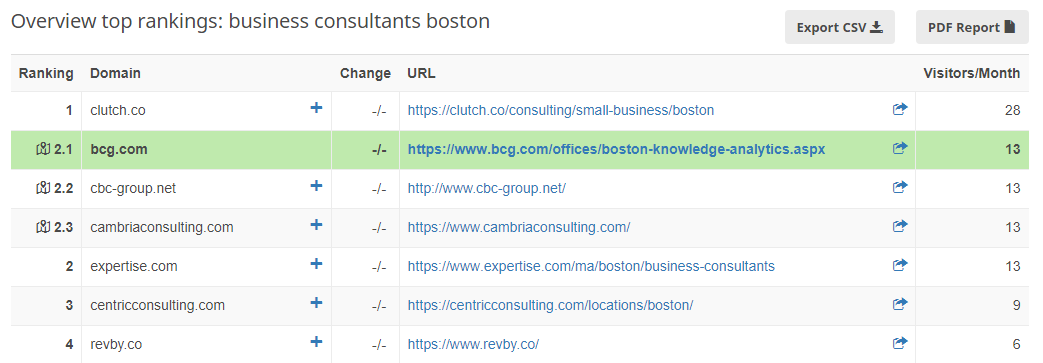The width and height of the screenshot is (1043, 363).
Task: Open clutch.co URL via external link icon
Action: (x=900, y=109)
